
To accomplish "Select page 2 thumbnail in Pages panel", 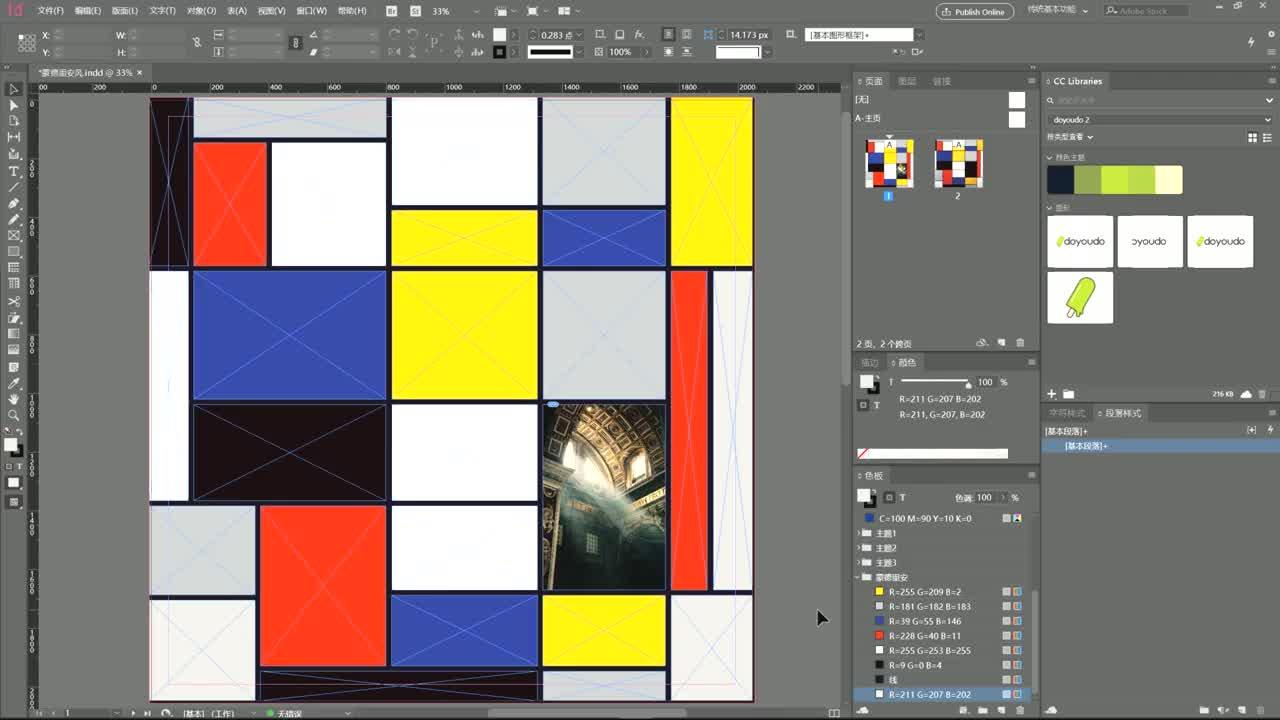I will (x=958, y=163).
